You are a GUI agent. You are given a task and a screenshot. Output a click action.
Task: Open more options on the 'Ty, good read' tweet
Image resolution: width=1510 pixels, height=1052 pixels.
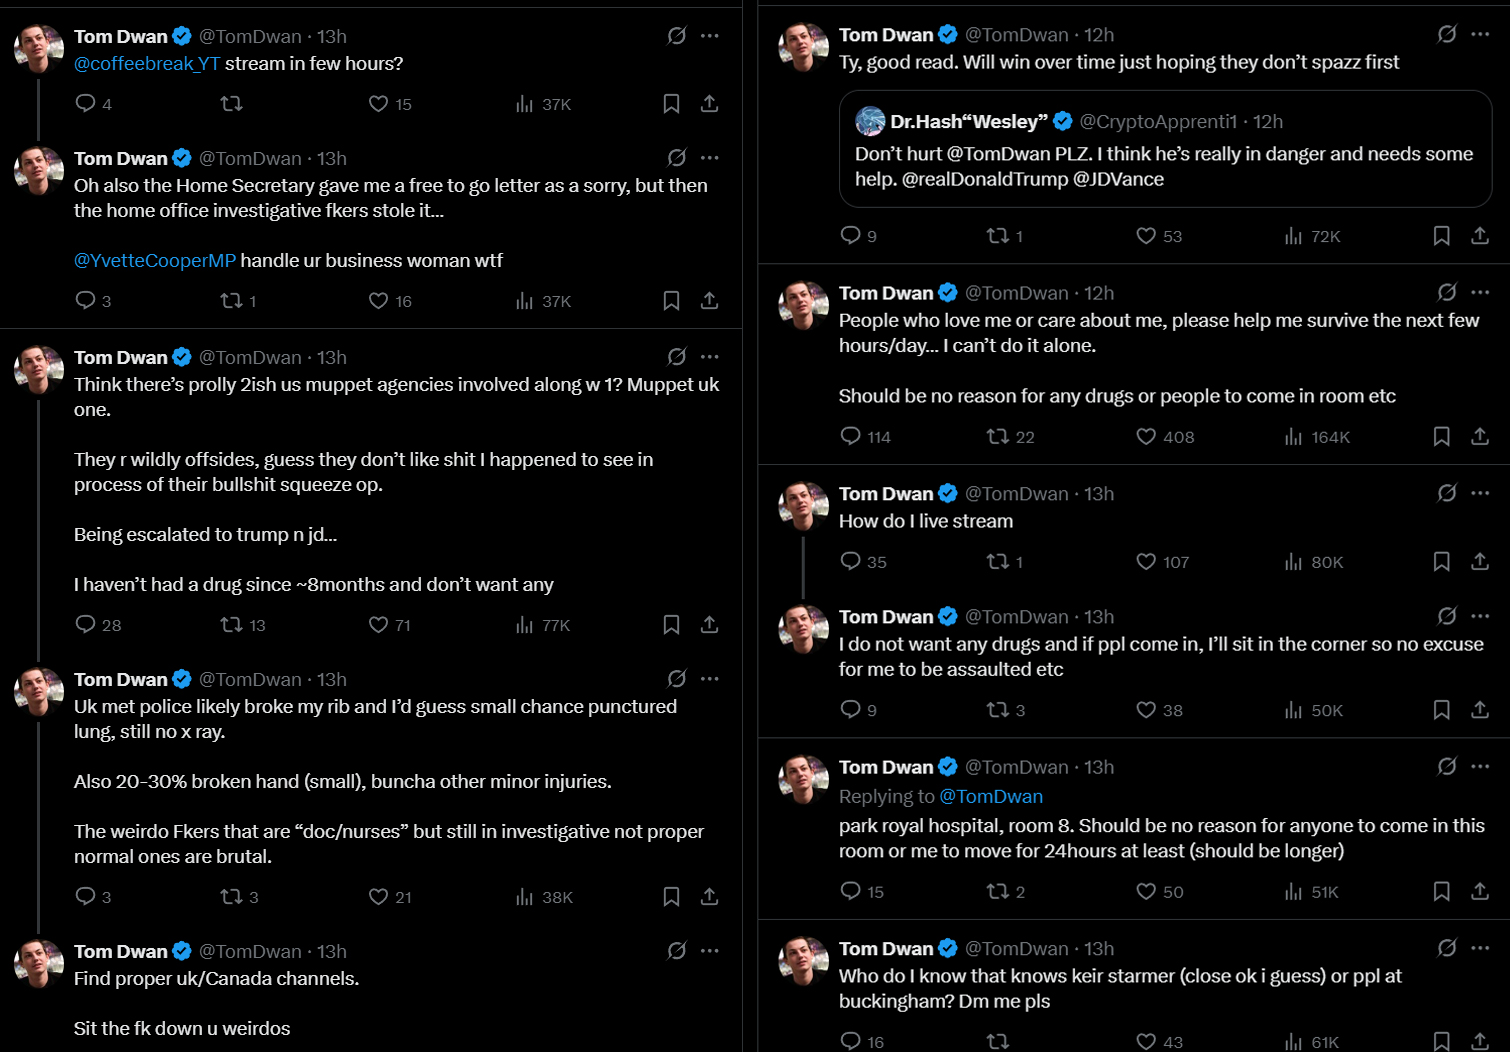coord(1480,35)
